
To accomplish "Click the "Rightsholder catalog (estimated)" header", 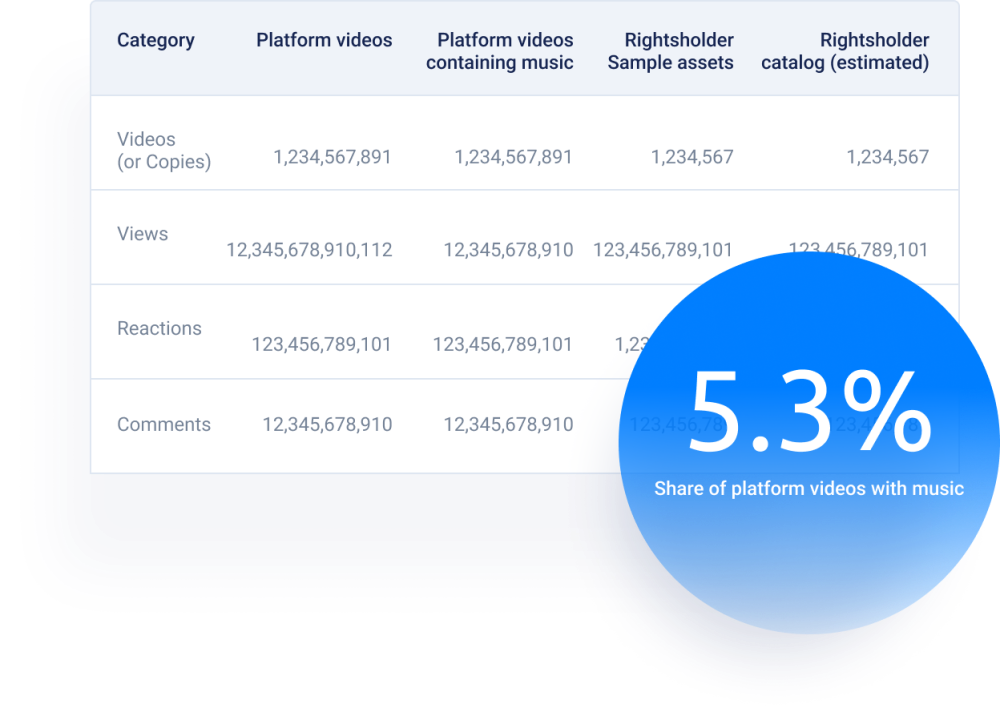I will point(845,51).
